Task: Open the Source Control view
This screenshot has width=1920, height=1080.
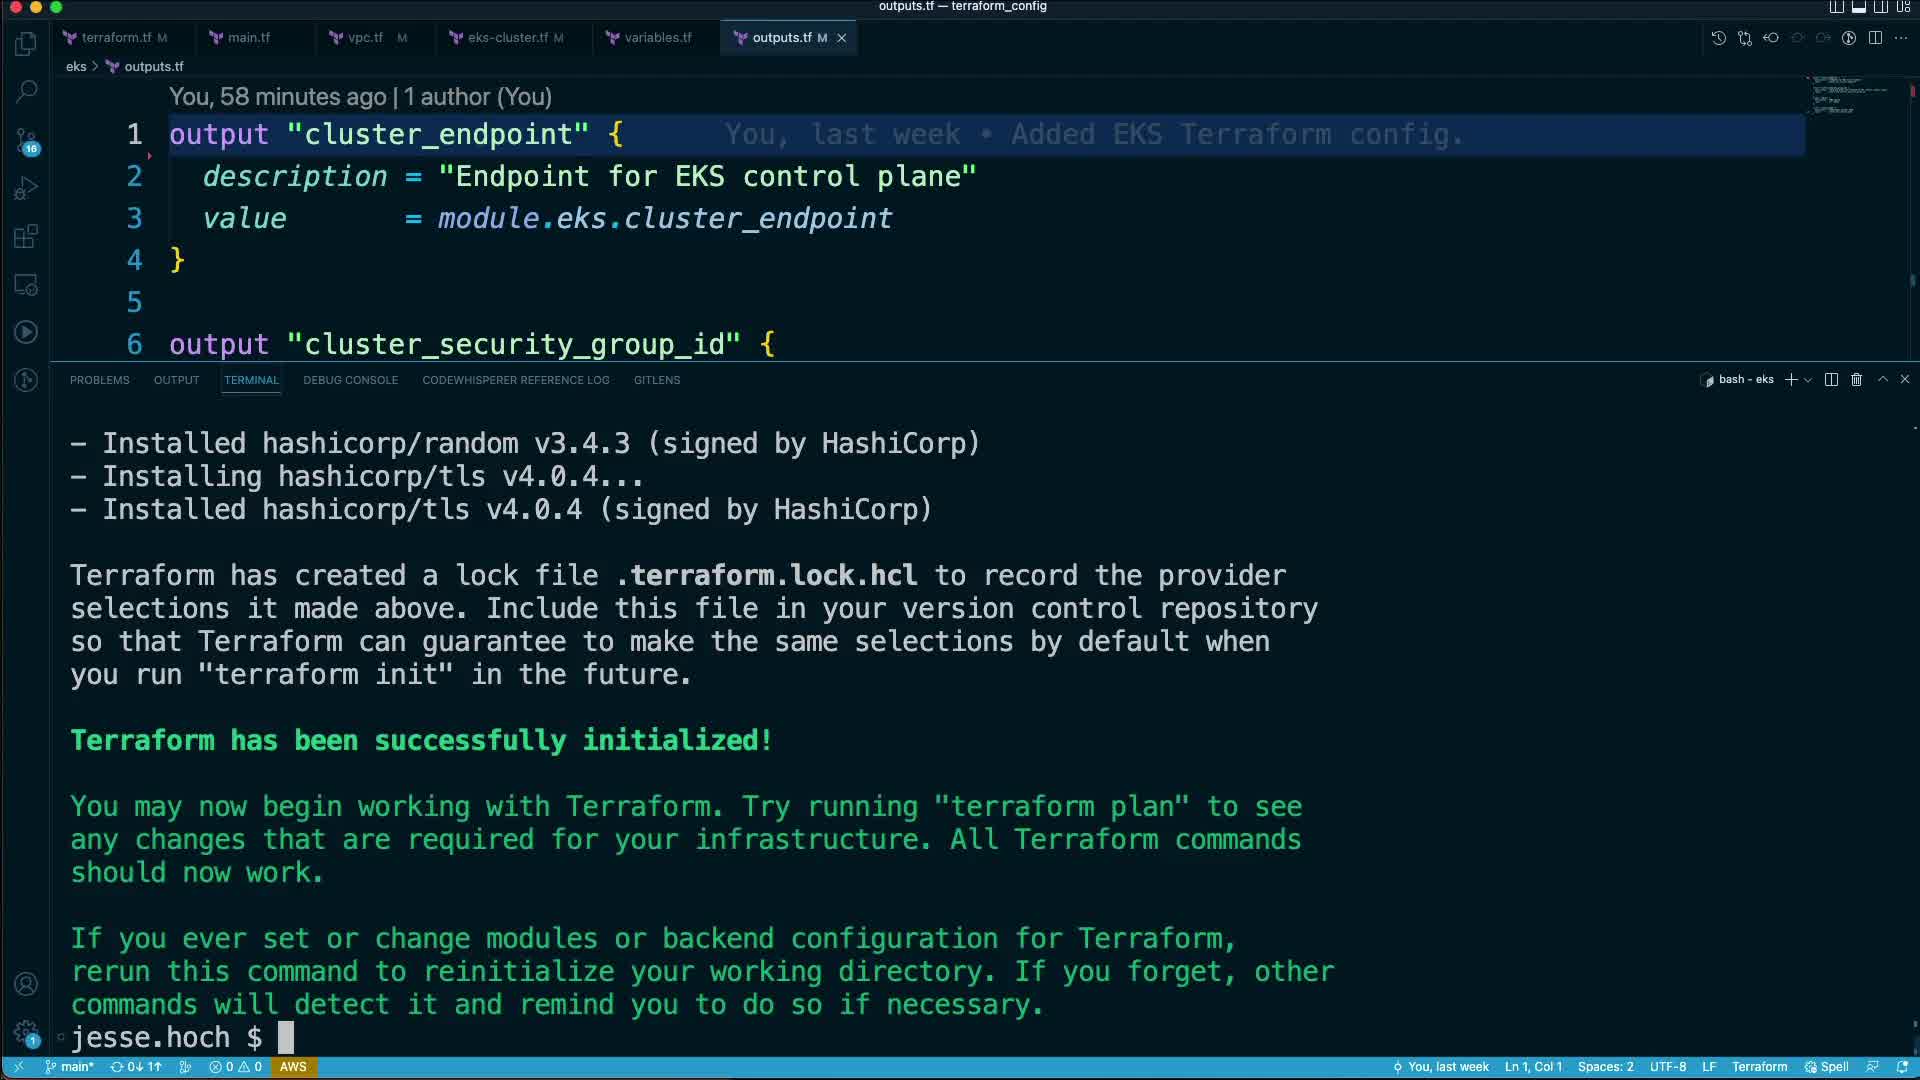Action: pyautogui.click(x=27, y=140)
